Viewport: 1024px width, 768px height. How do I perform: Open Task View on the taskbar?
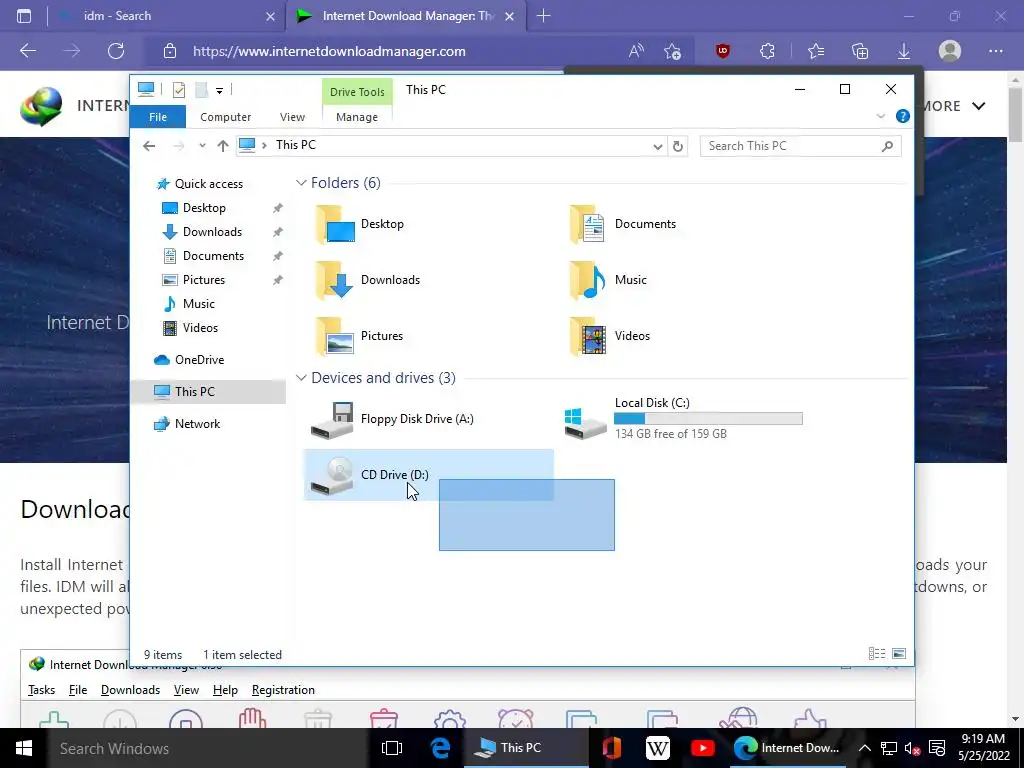[x=392, y=748]
